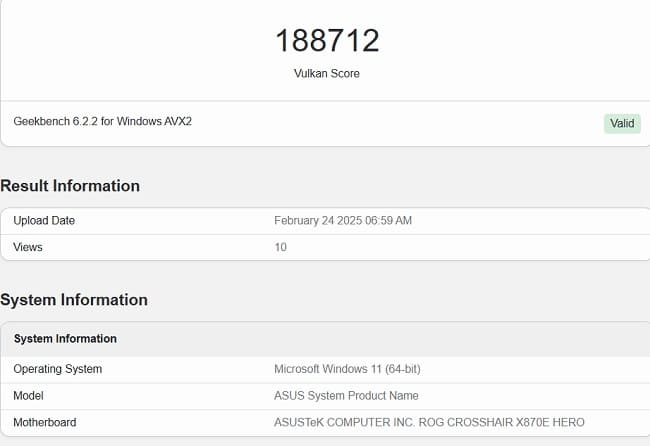The width and height of the screenshot is (650, 446).
Task: Click the February 24 2025 date text
Action: tap(318, 220)
